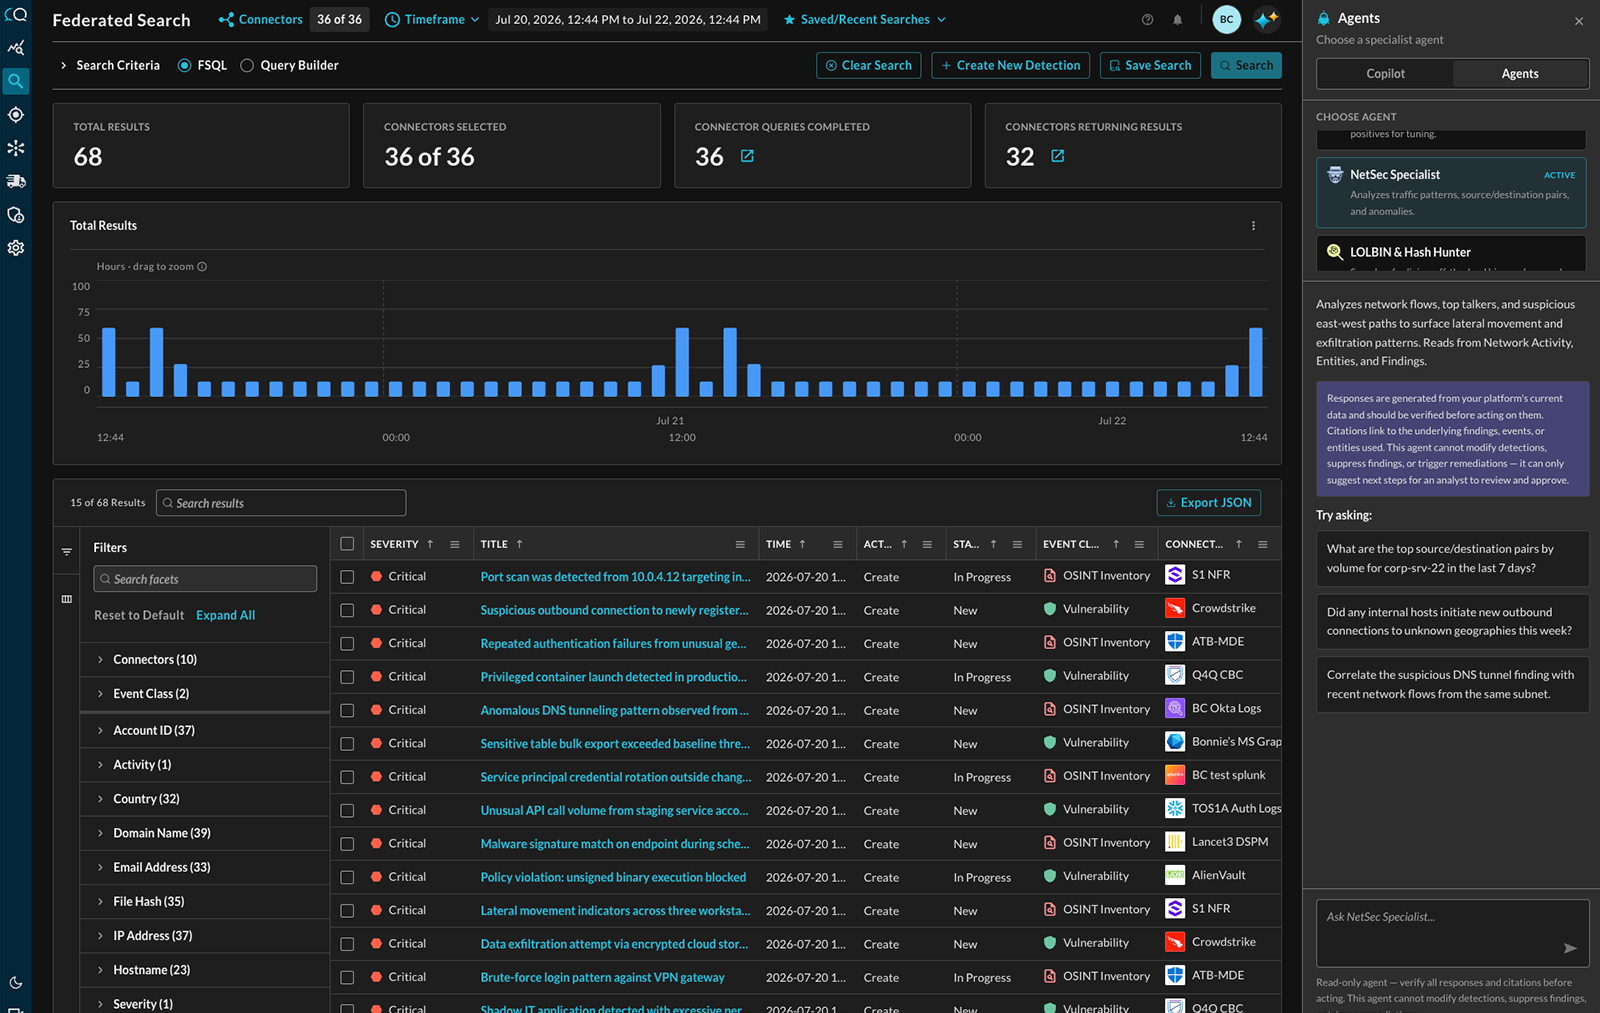
Task: Click the LOLBIN & Hash Hunter agent icon
Action: click(1335, 252)
